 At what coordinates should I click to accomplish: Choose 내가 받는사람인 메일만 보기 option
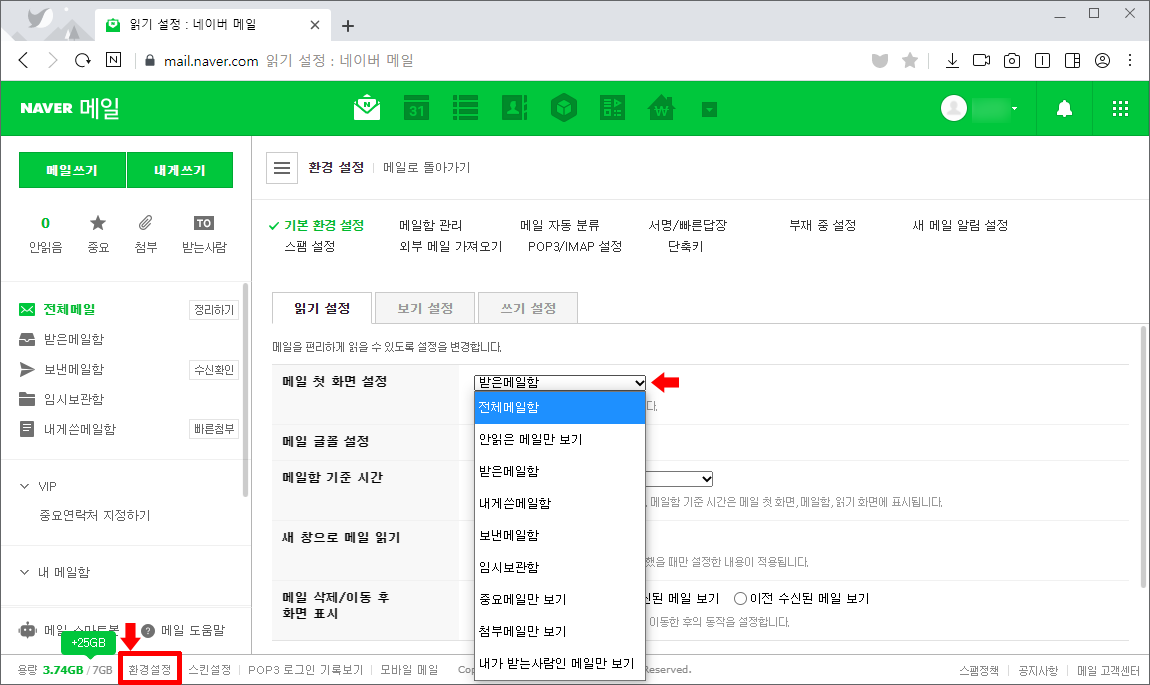click(x=560, y=663)
